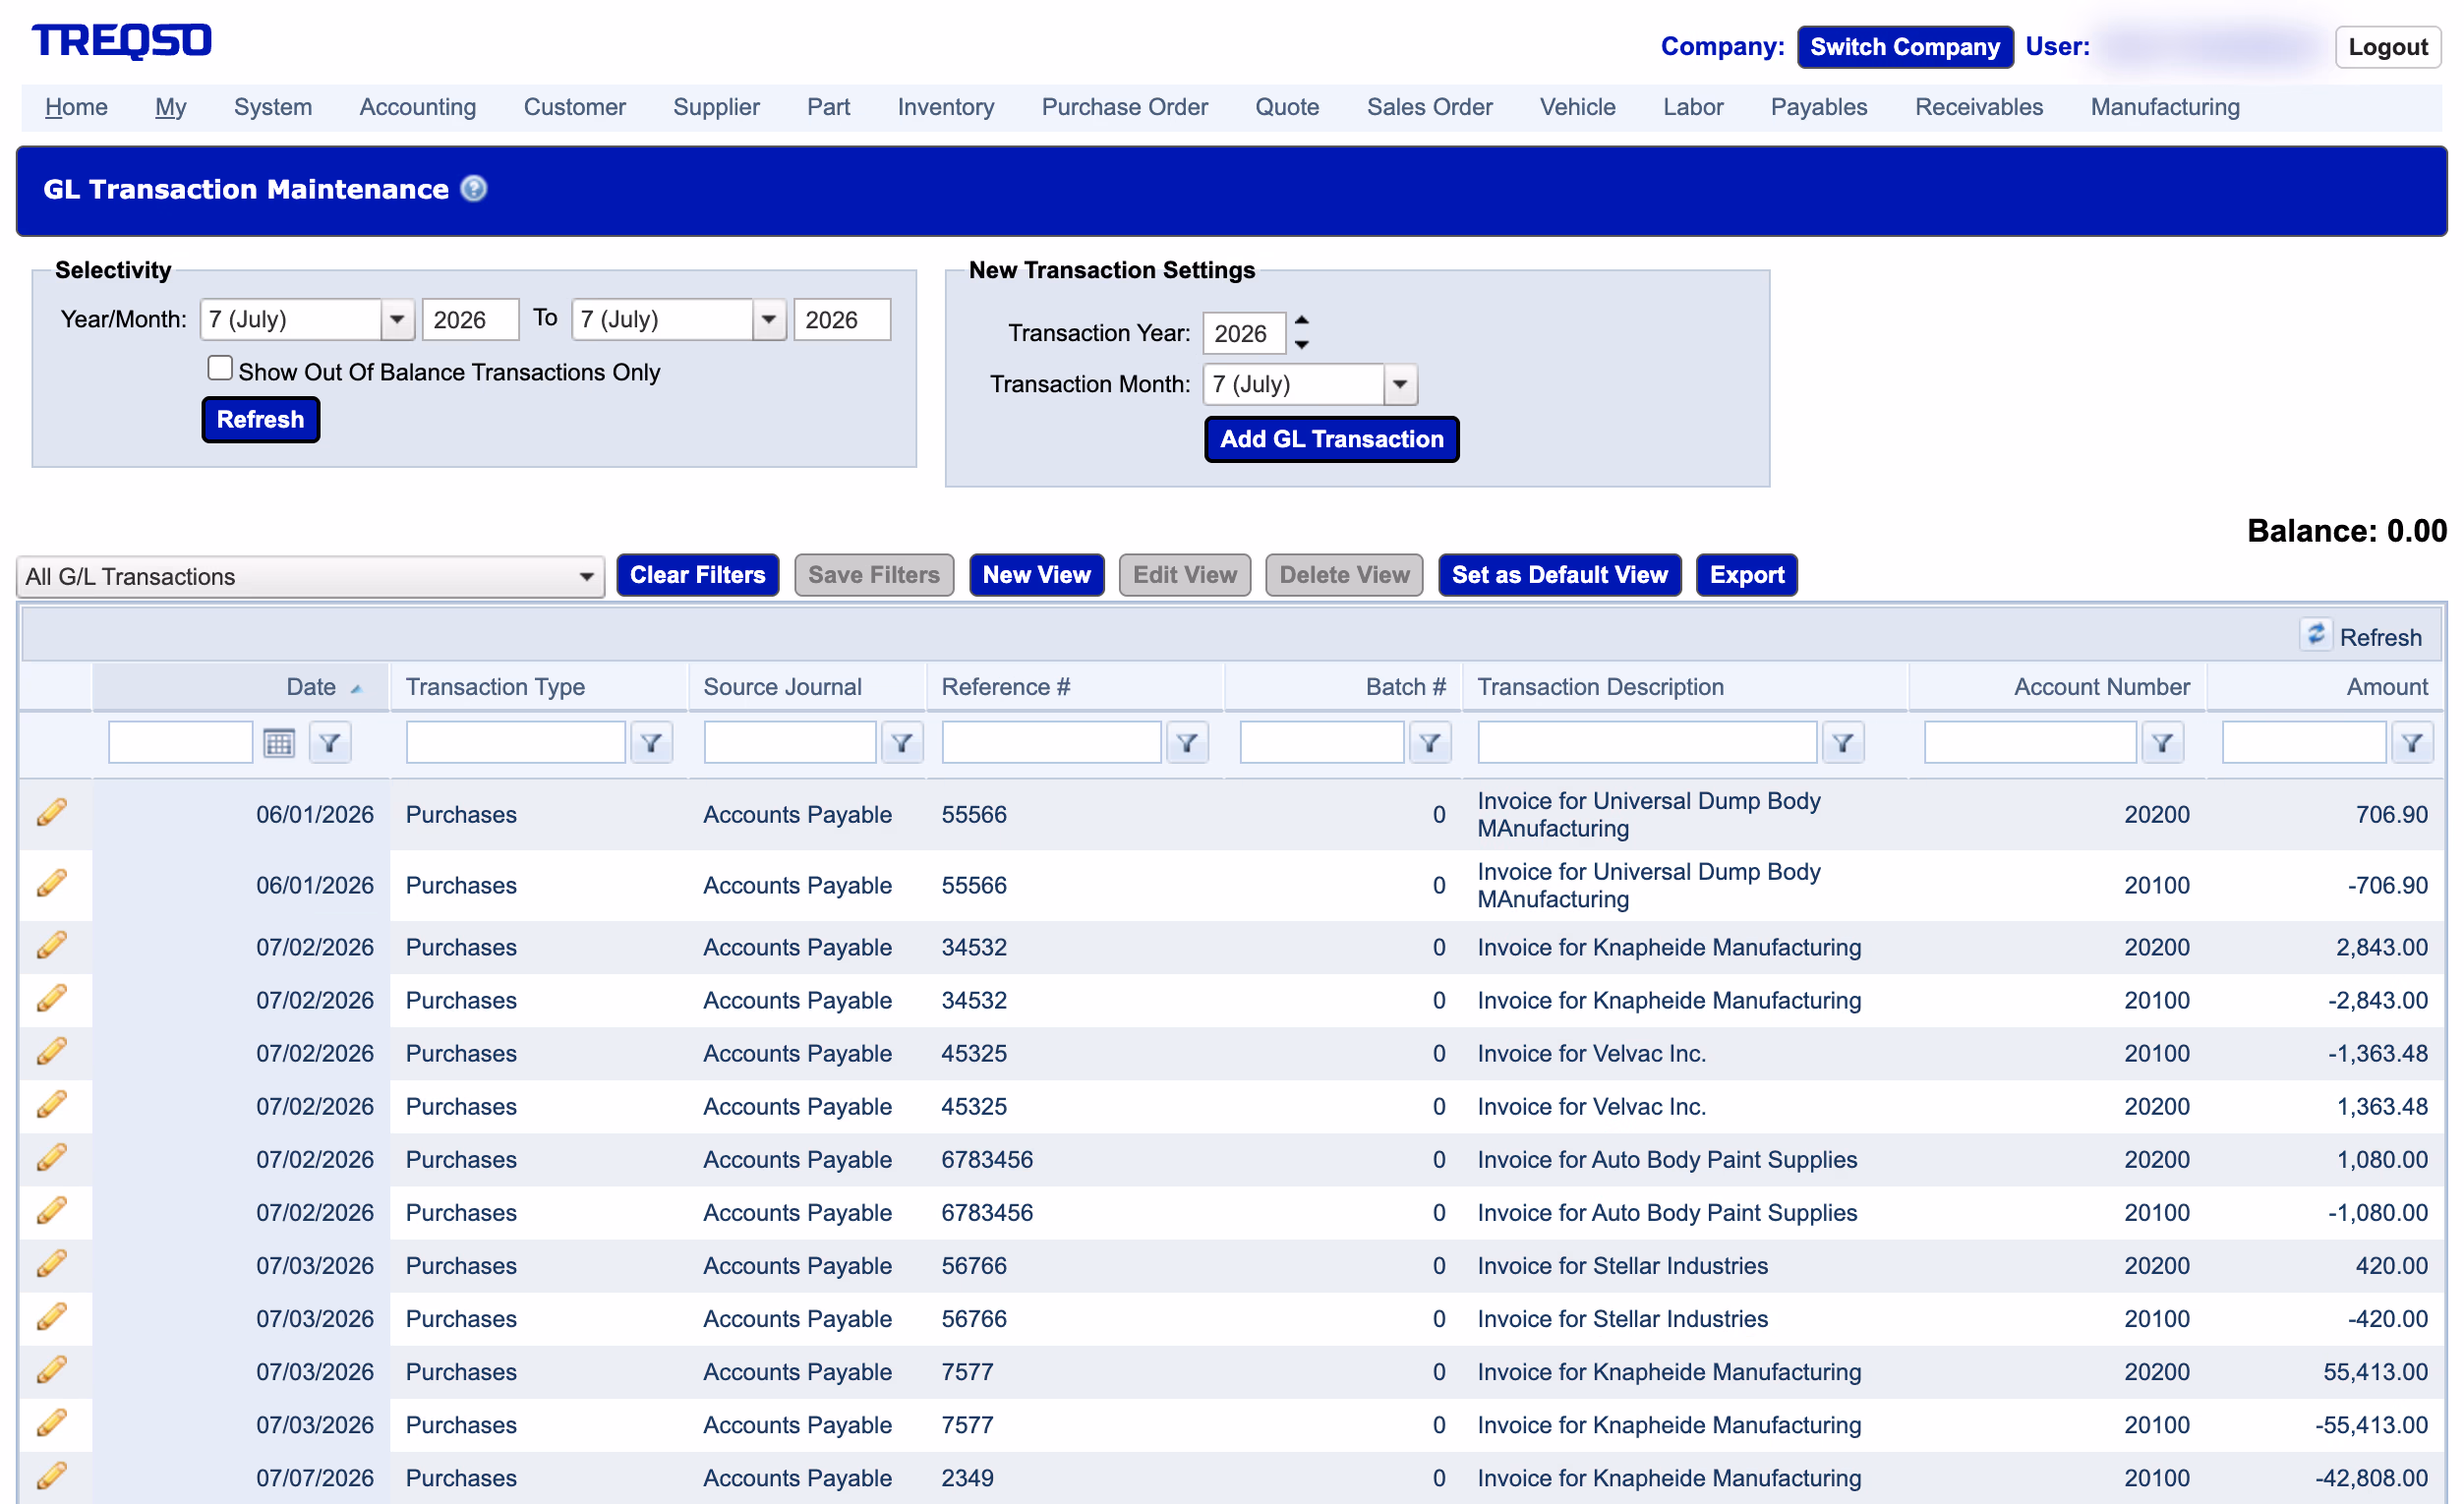Click the Reference # filter text box
The width and height of the screenshot is (2464, 1504).
pos(1051,743)
